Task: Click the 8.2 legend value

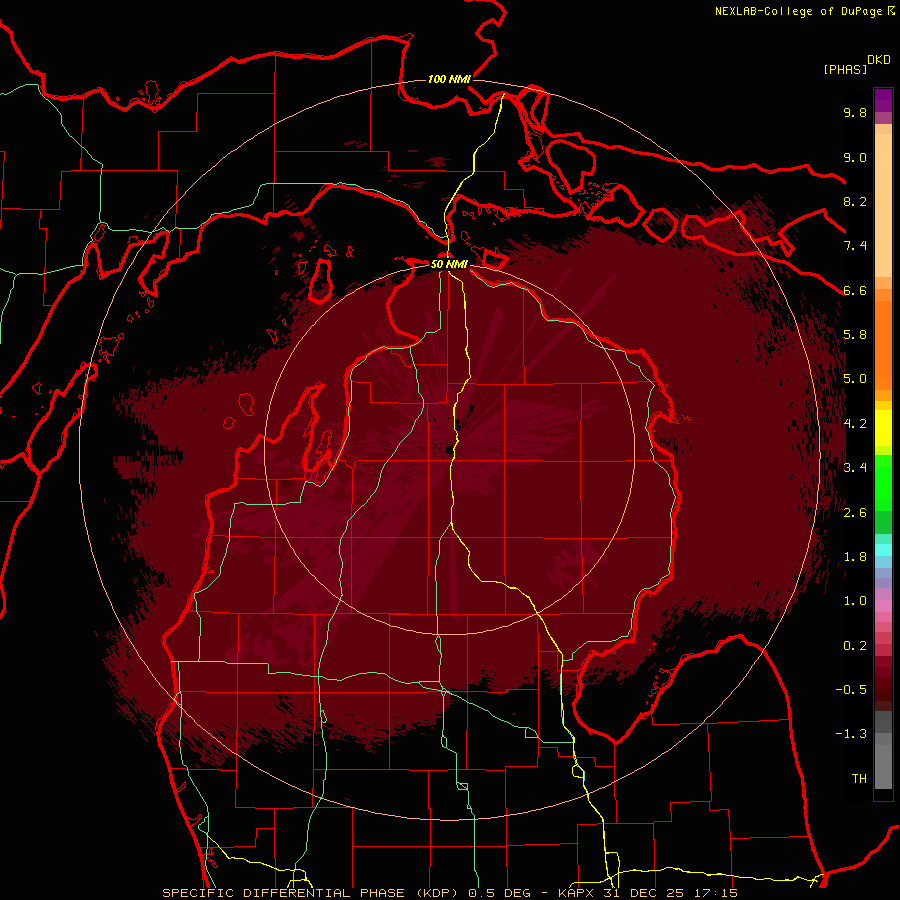Action: pos(855,201)
